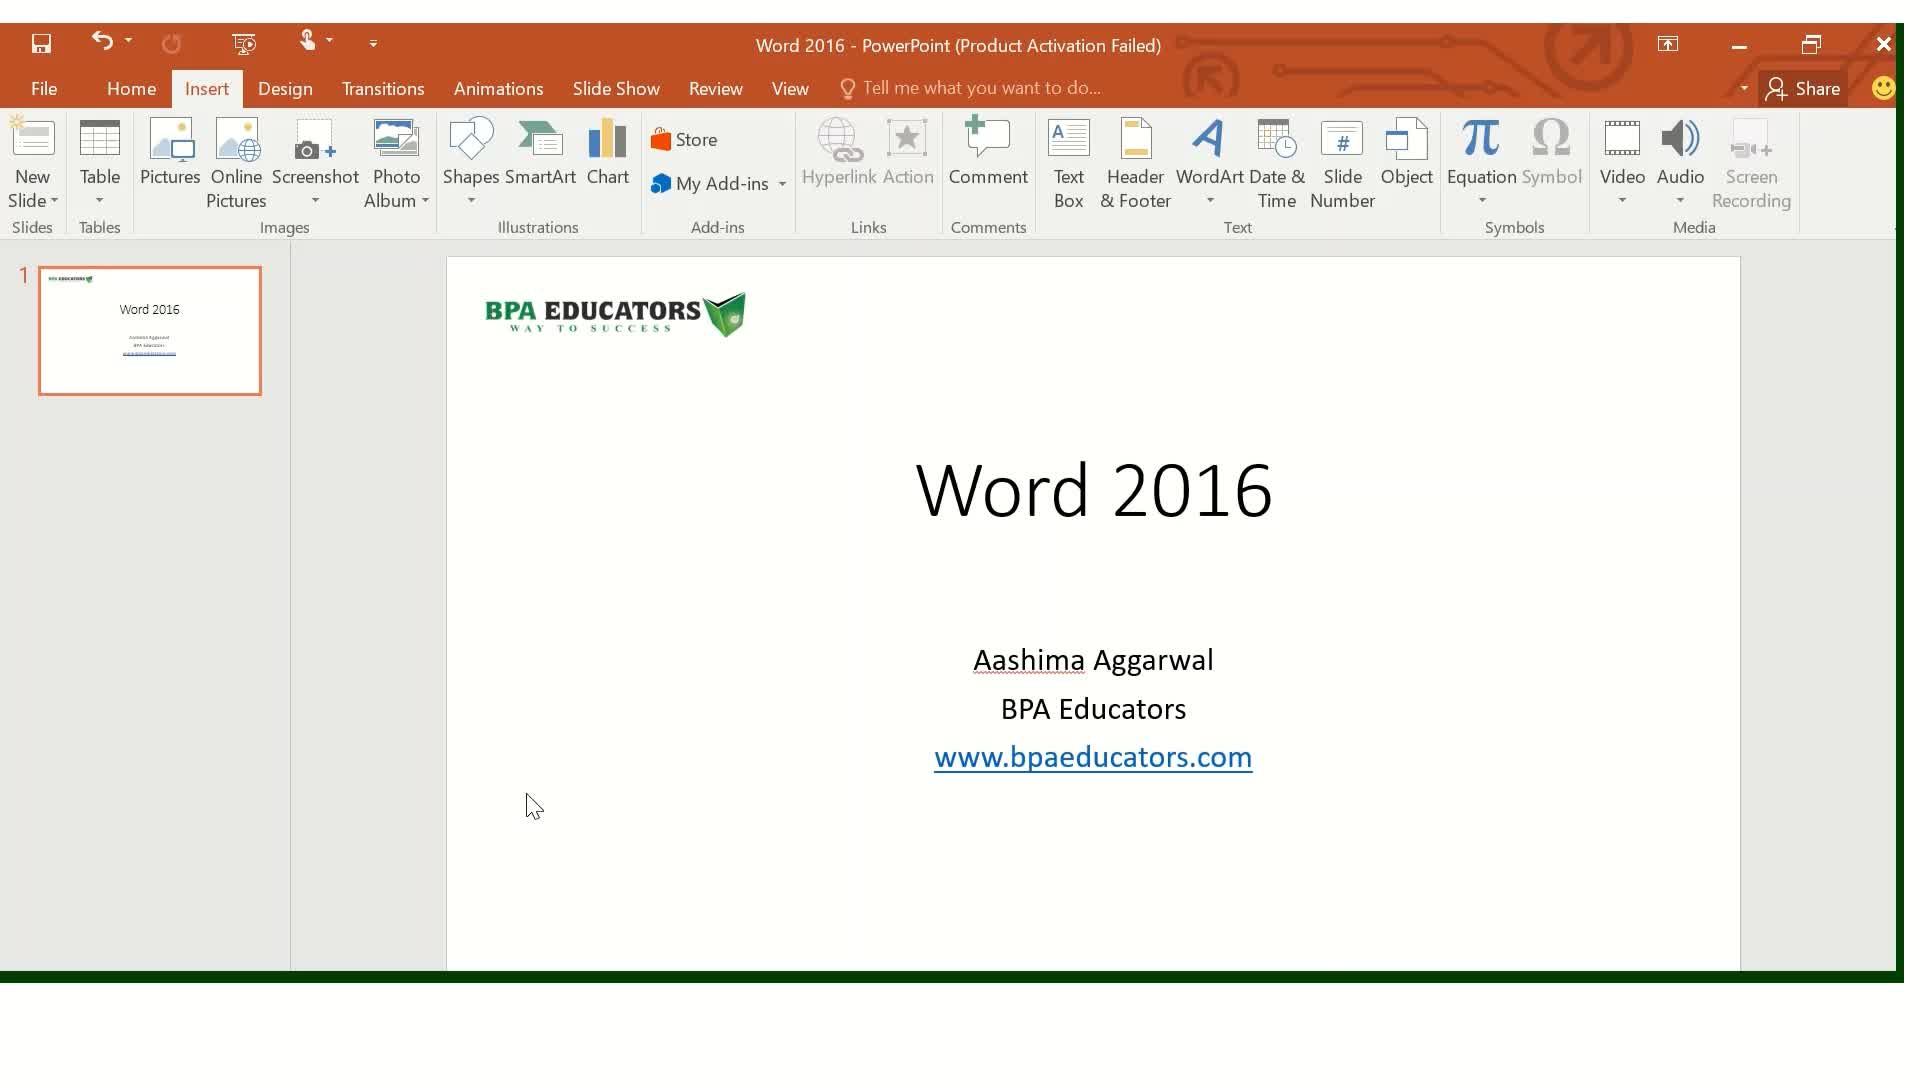The height and width of the screenshot is (1080, 1920).
Task: Click the Word 2016 slide title
Action: click(x=1093, y=491)
